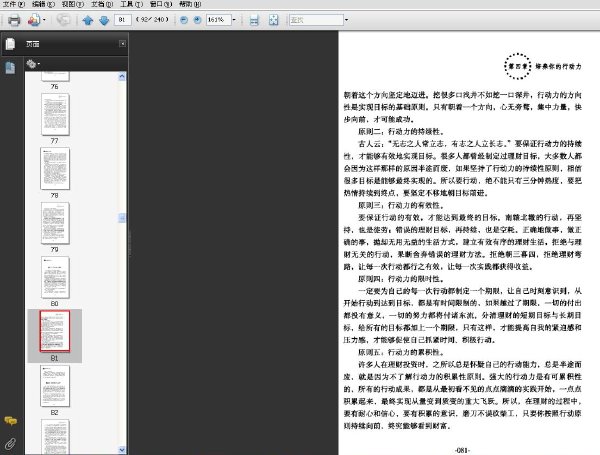Open the 帮助 (Help) menu
600x455 pixels.
[190, 4]
